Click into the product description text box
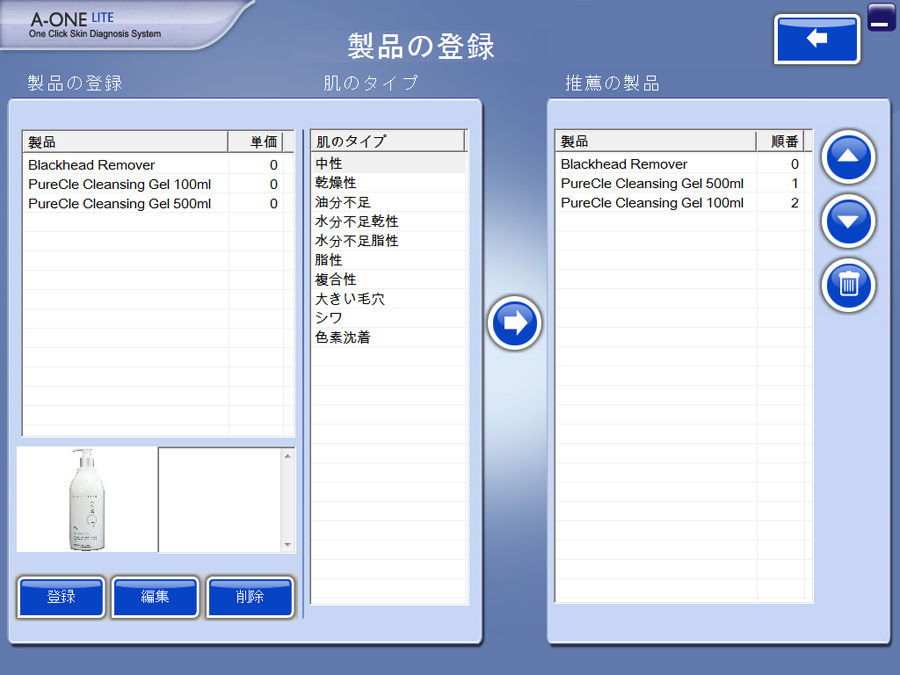900x675 pixels. click(220, 499)
